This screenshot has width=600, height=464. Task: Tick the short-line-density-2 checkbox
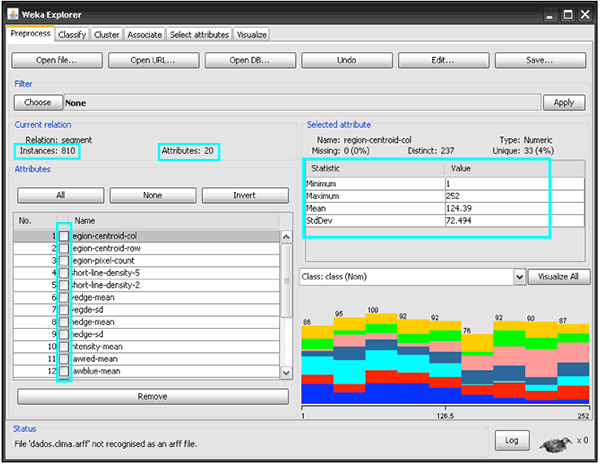click(64, 285)
